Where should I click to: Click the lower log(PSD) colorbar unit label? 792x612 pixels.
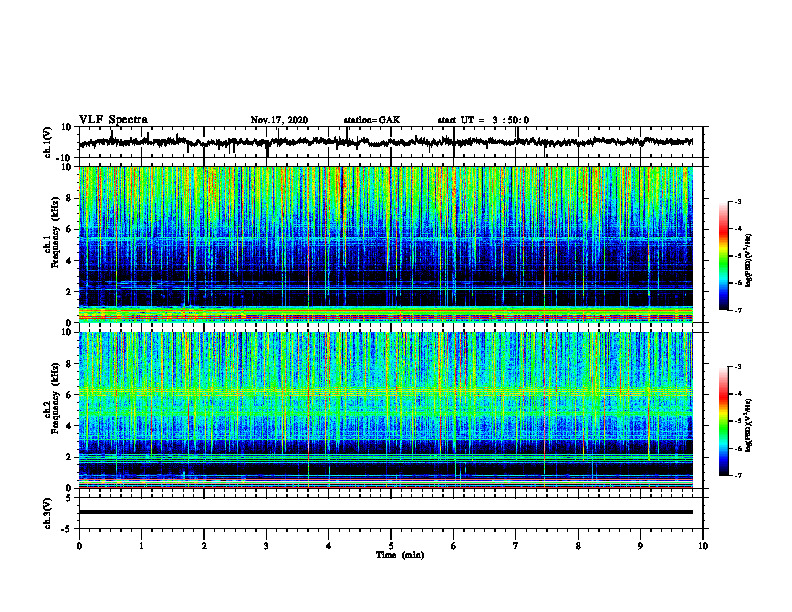[749, 425]
